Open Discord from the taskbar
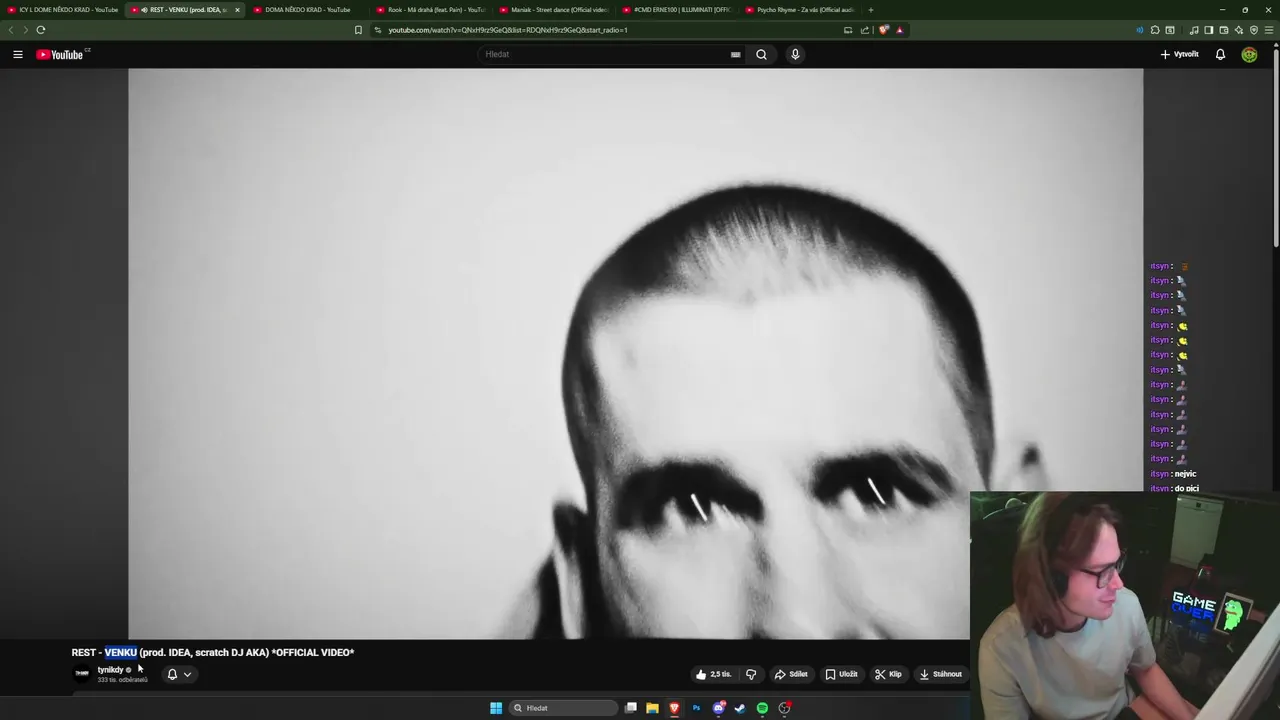1280x720 pixels. pos(718,708)
